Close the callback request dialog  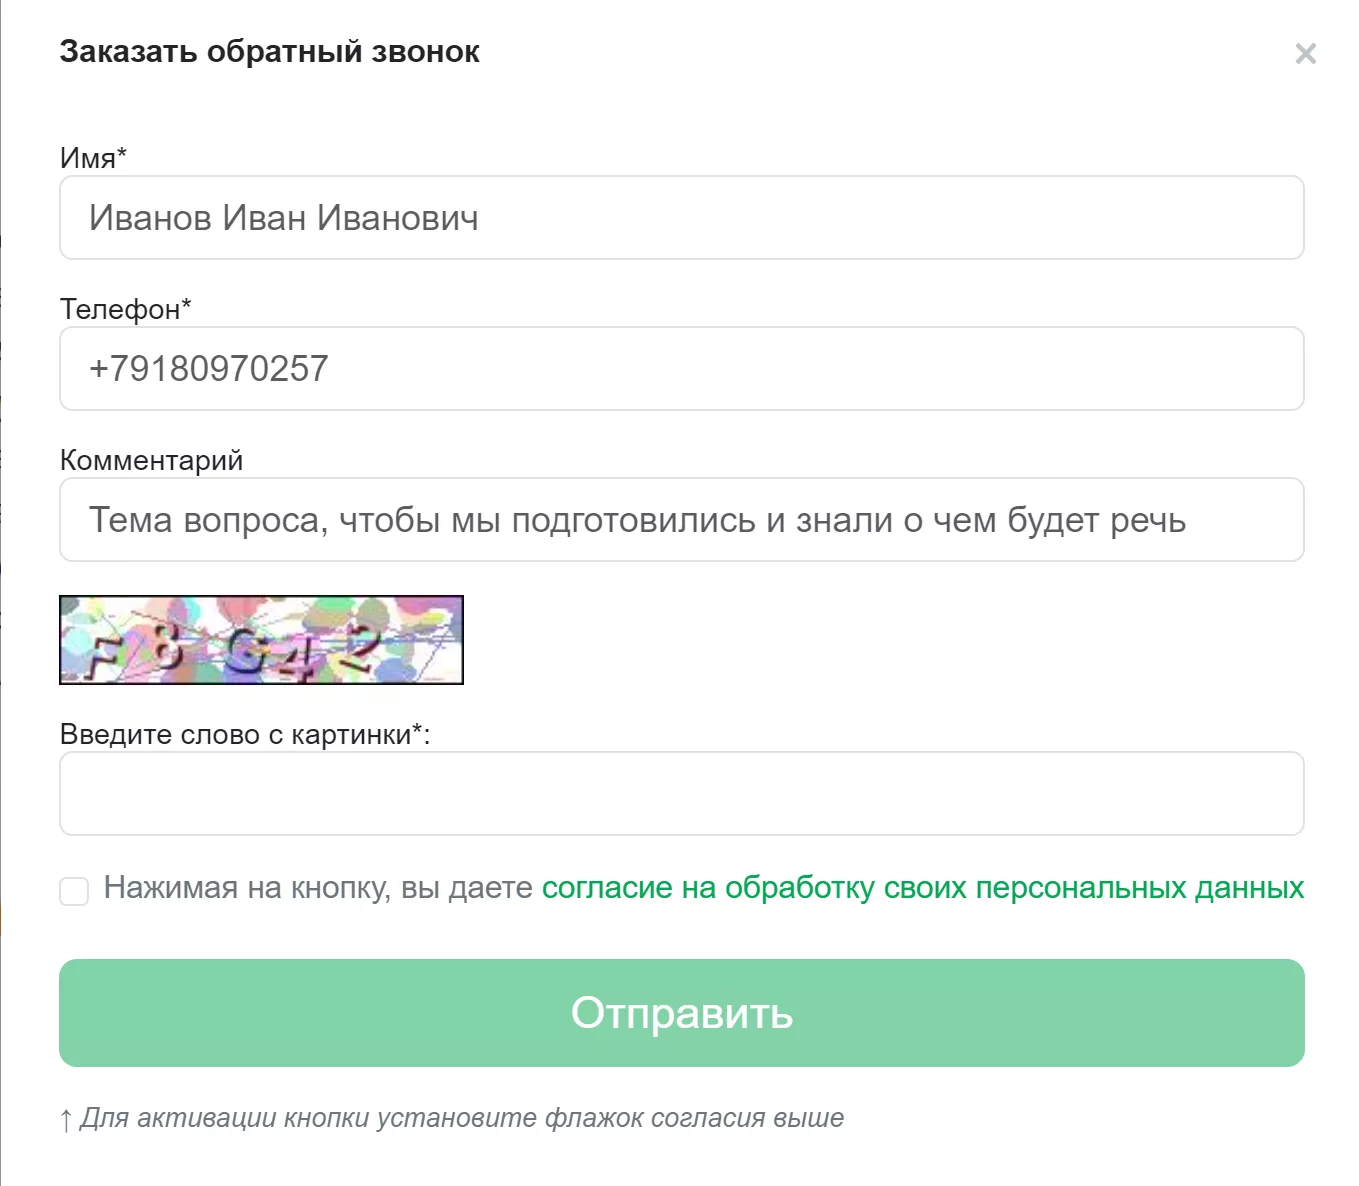(x=1305, y=54)
